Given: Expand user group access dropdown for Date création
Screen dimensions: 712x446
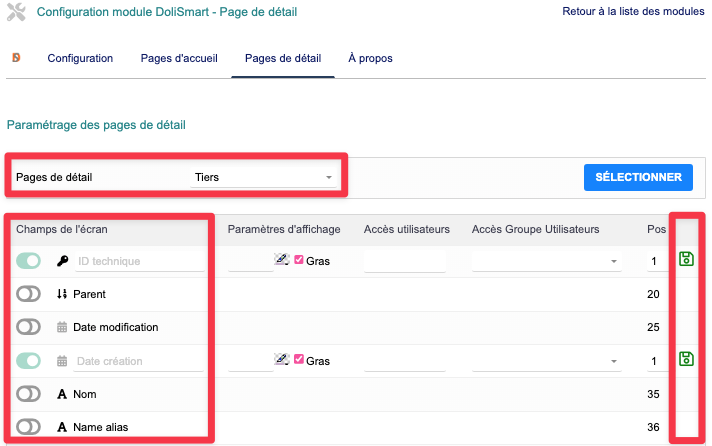Looking at the screenshot, I should pos(547,361).
